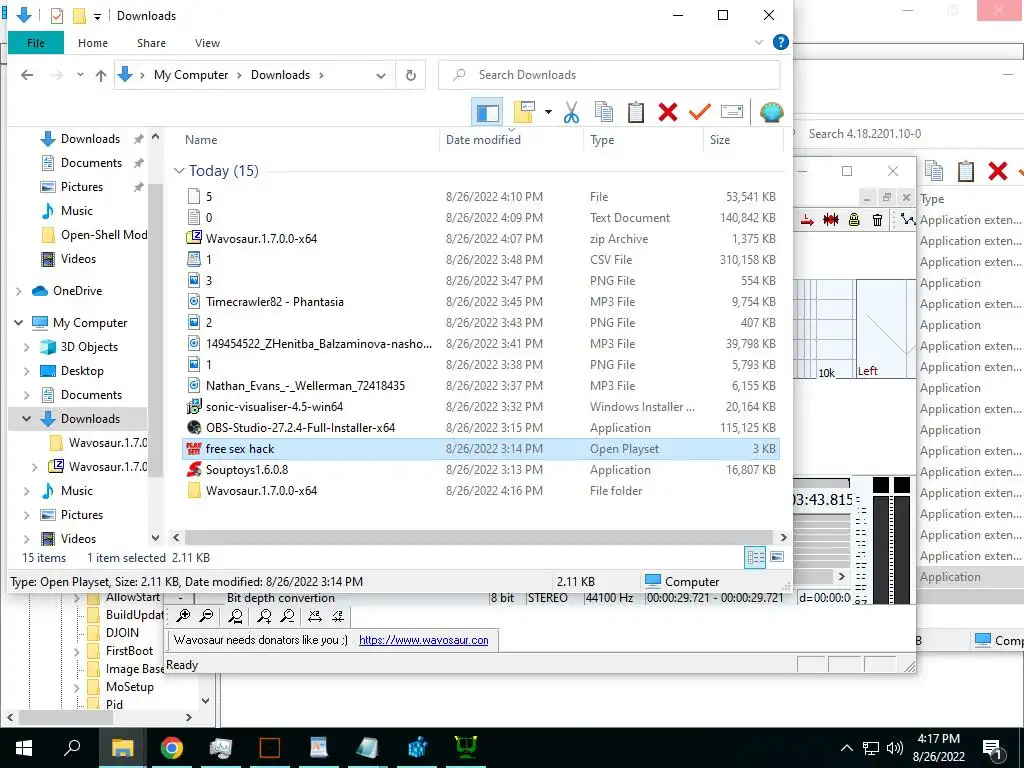Click the red X Delete icon in background Explorer

[x=997, y=171]
